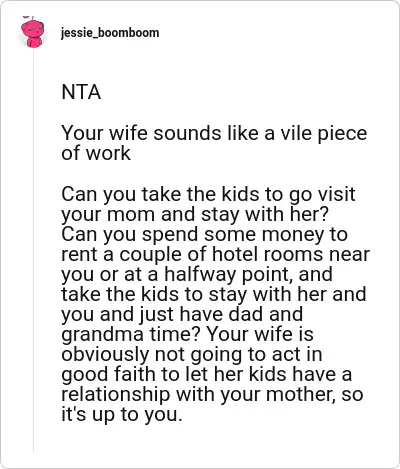Click the 'rent a couple of hotel rooms' line

coord(215,254)
